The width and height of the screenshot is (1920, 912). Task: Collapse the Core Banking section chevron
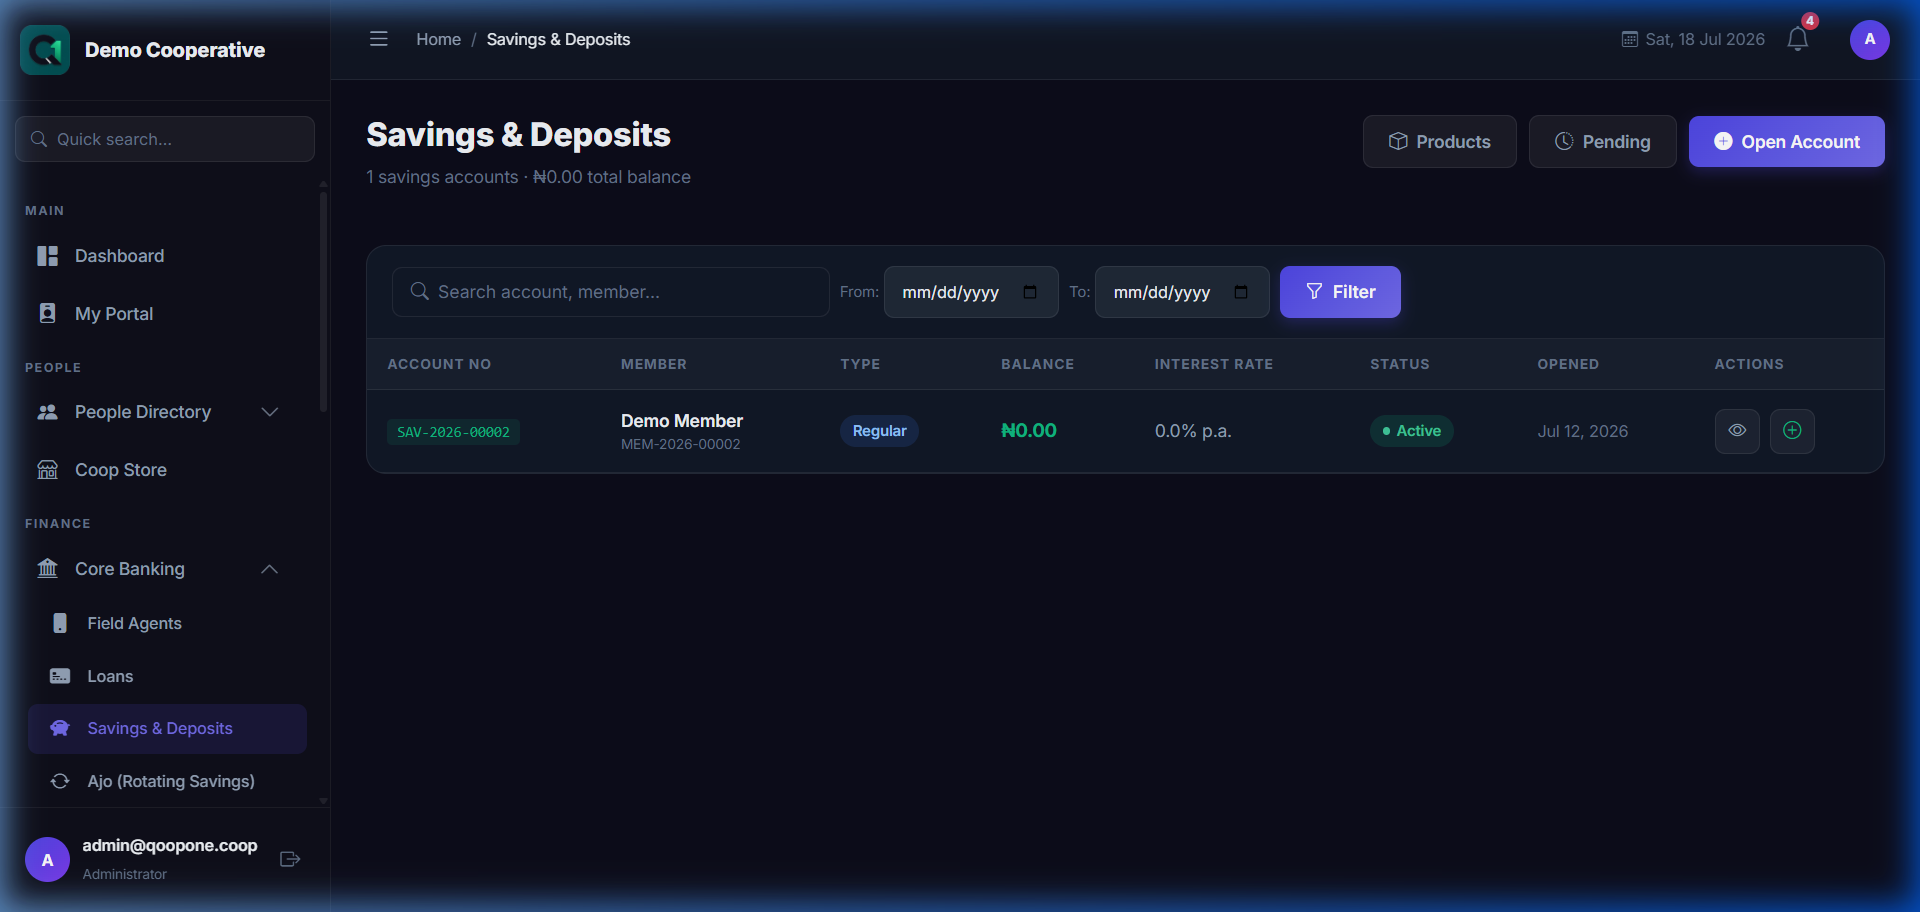(x=269, y=569)
